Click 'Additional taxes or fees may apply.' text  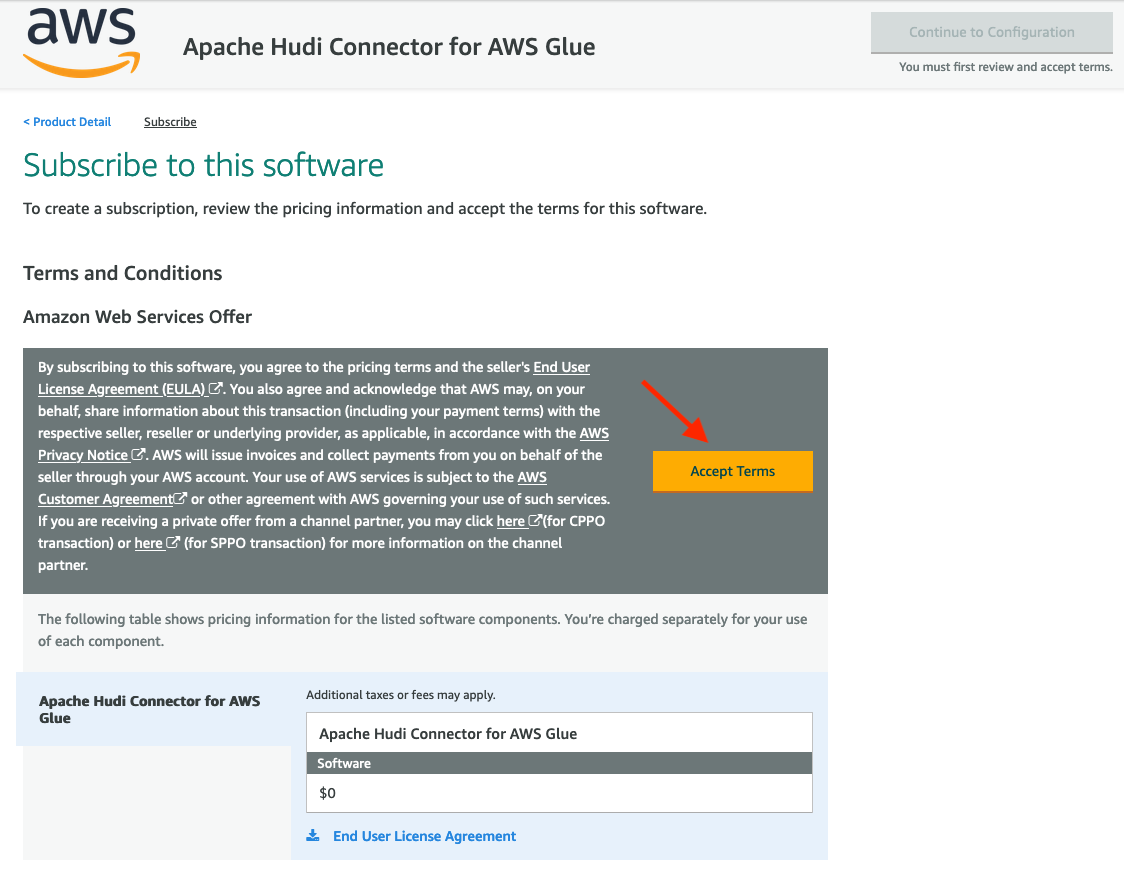401,695
